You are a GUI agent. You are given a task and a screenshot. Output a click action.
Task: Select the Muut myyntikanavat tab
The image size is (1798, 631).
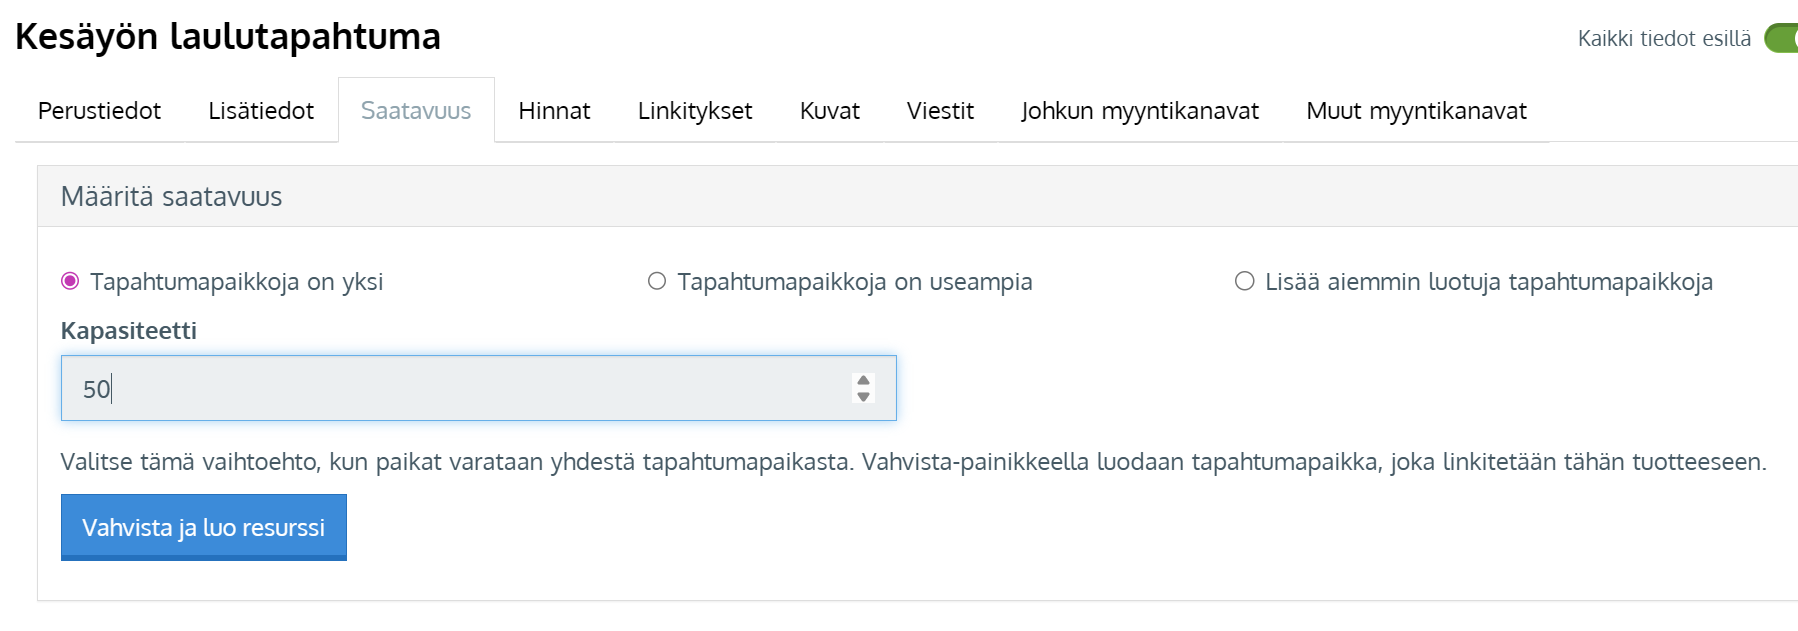(1416, 111)
